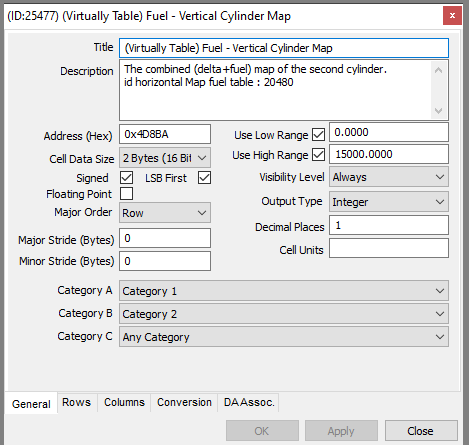The width and height of the screenshot is (469, 445).
Task: Toggle the Signed checkbox
Action: coord(127,178)
